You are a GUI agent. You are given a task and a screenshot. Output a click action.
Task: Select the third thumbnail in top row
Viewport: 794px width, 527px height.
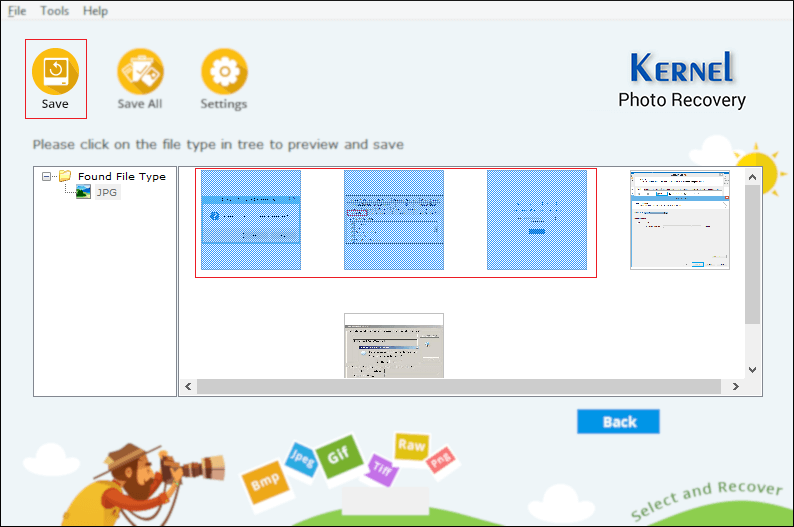(x=537, y=220)
